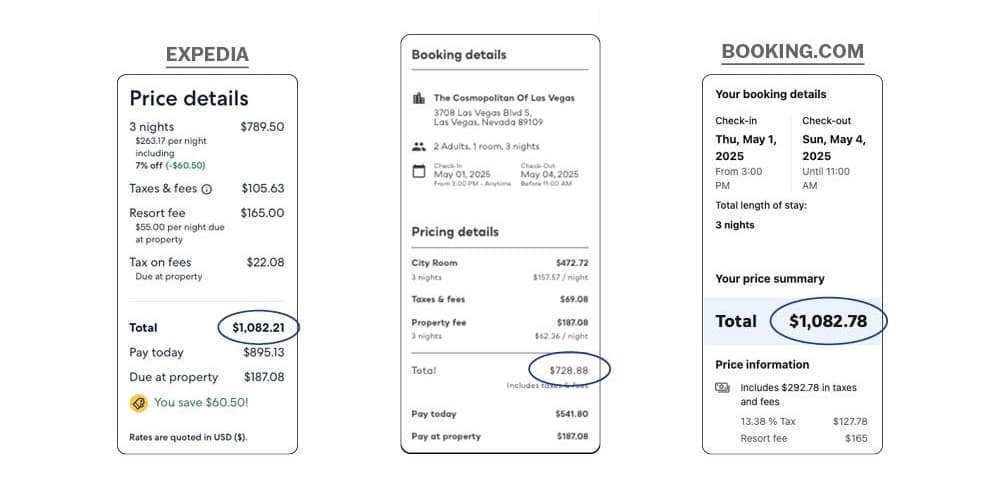1000x483 pixels.
Task: Click the cash icon under Price information
Action: tap(722, 388)
